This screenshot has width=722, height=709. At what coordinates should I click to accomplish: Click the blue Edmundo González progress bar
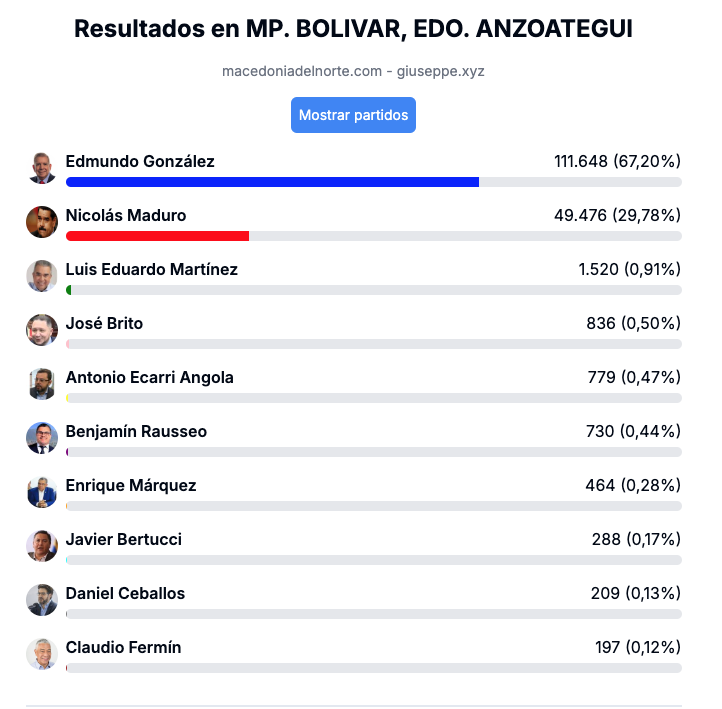click(273, 182)
